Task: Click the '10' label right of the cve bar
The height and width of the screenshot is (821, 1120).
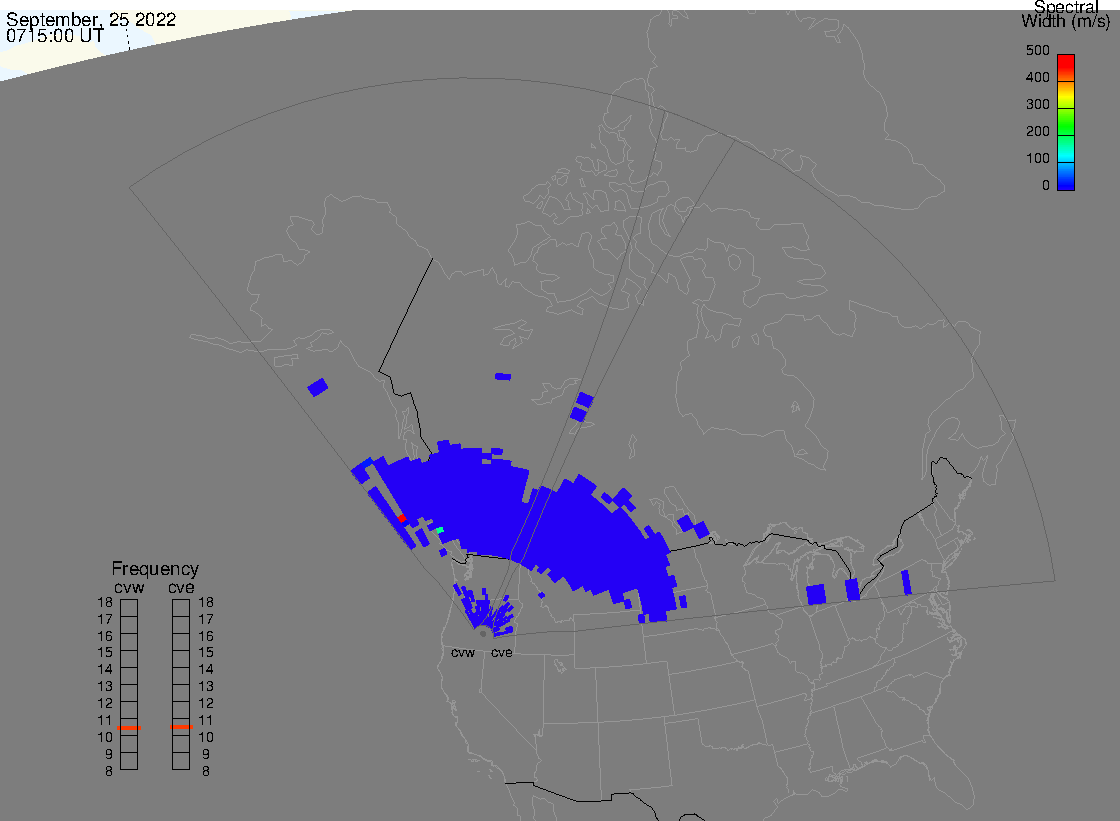Action: click(x=206, y=737)
